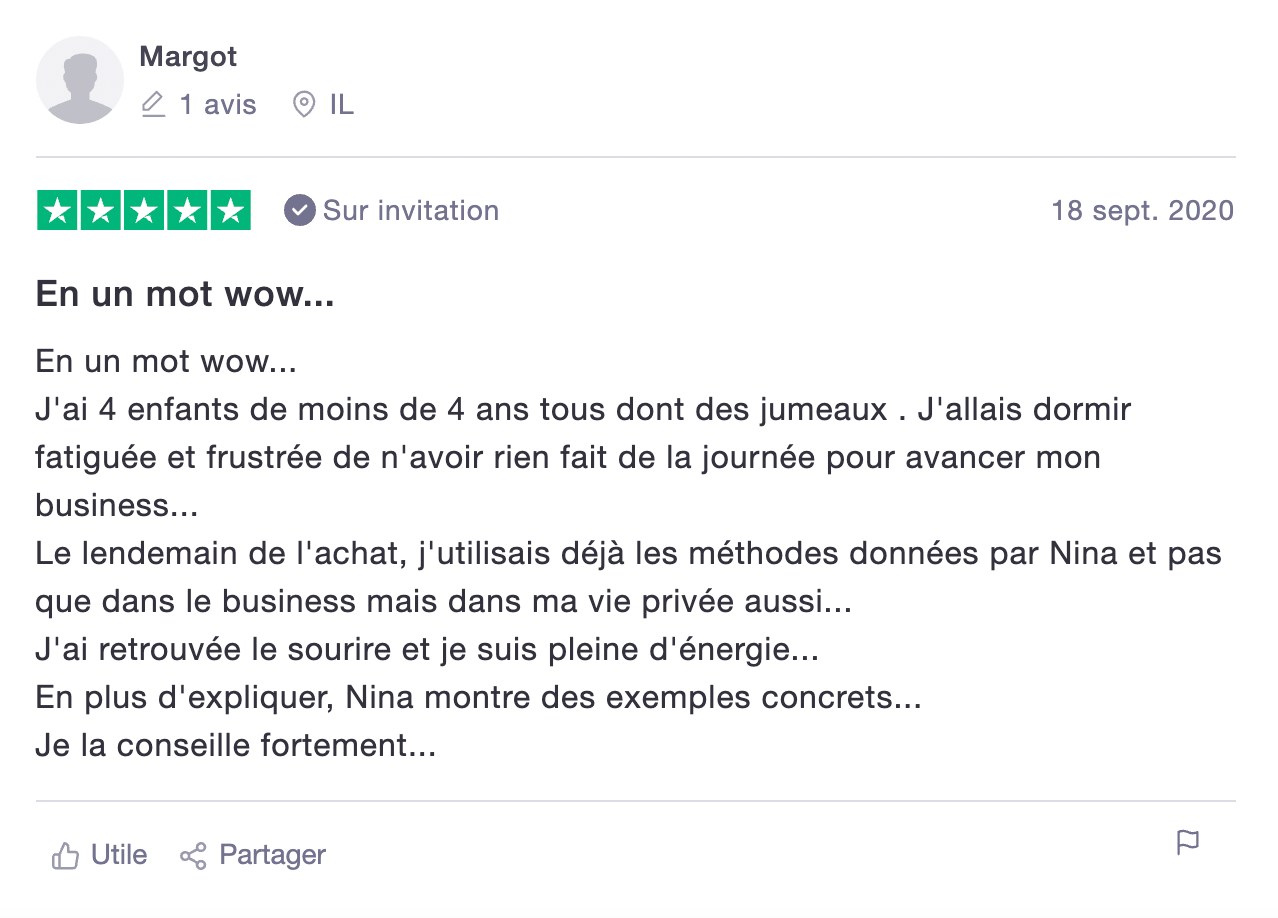Click the fifth green rating star

coord(230,210)
